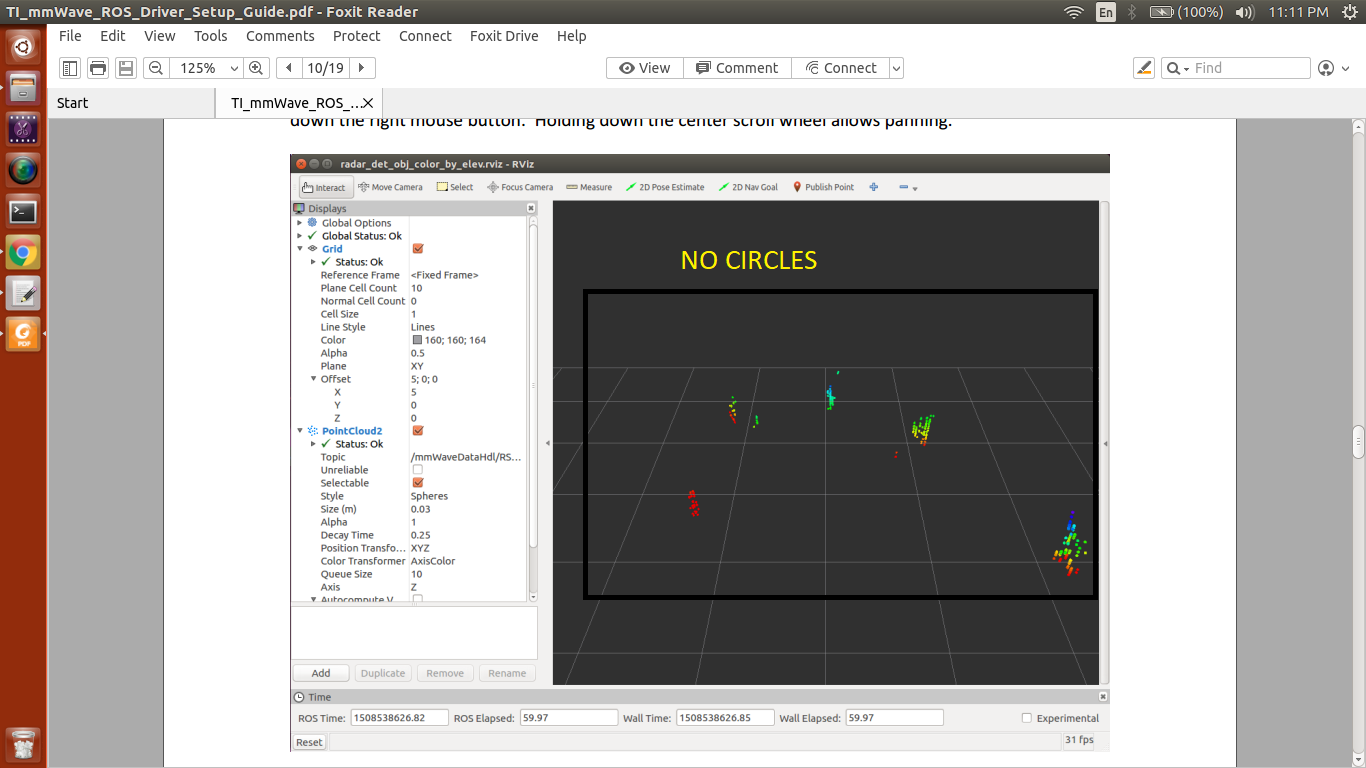Toggle the navigation panel sidebar icon
This screenshot has width=1366, height=768.
point(70,68)
